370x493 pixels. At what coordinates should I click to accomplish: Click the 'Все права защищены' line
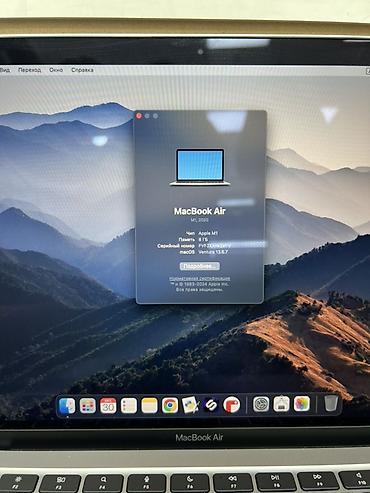[x=200, y=290]
